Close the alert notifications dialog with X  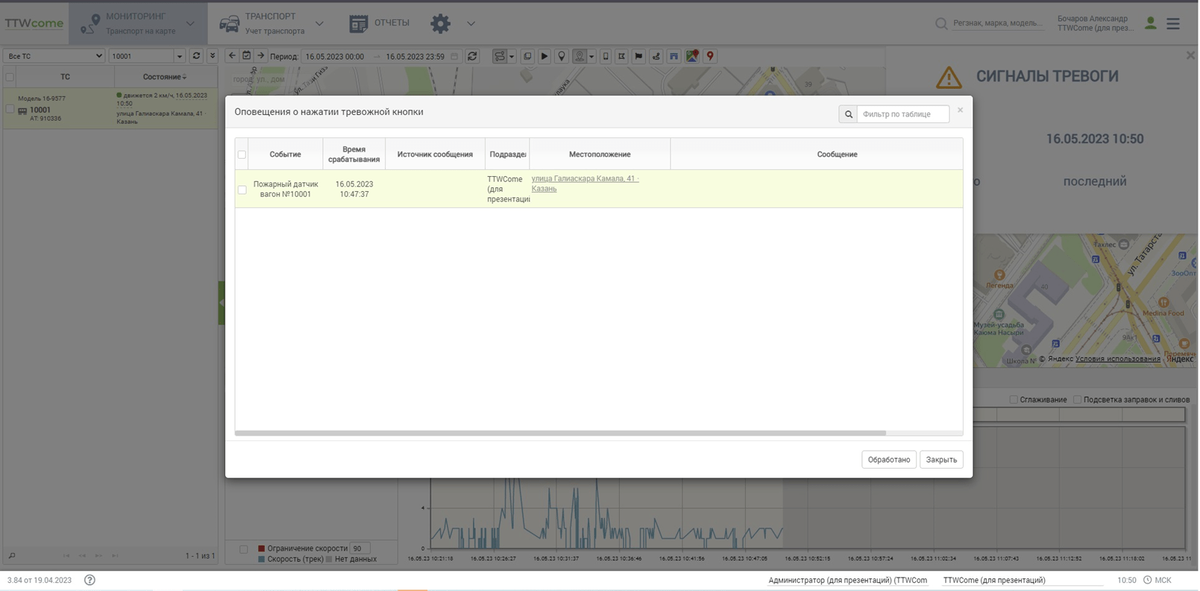pyautogui.click(x=960, y=110)
